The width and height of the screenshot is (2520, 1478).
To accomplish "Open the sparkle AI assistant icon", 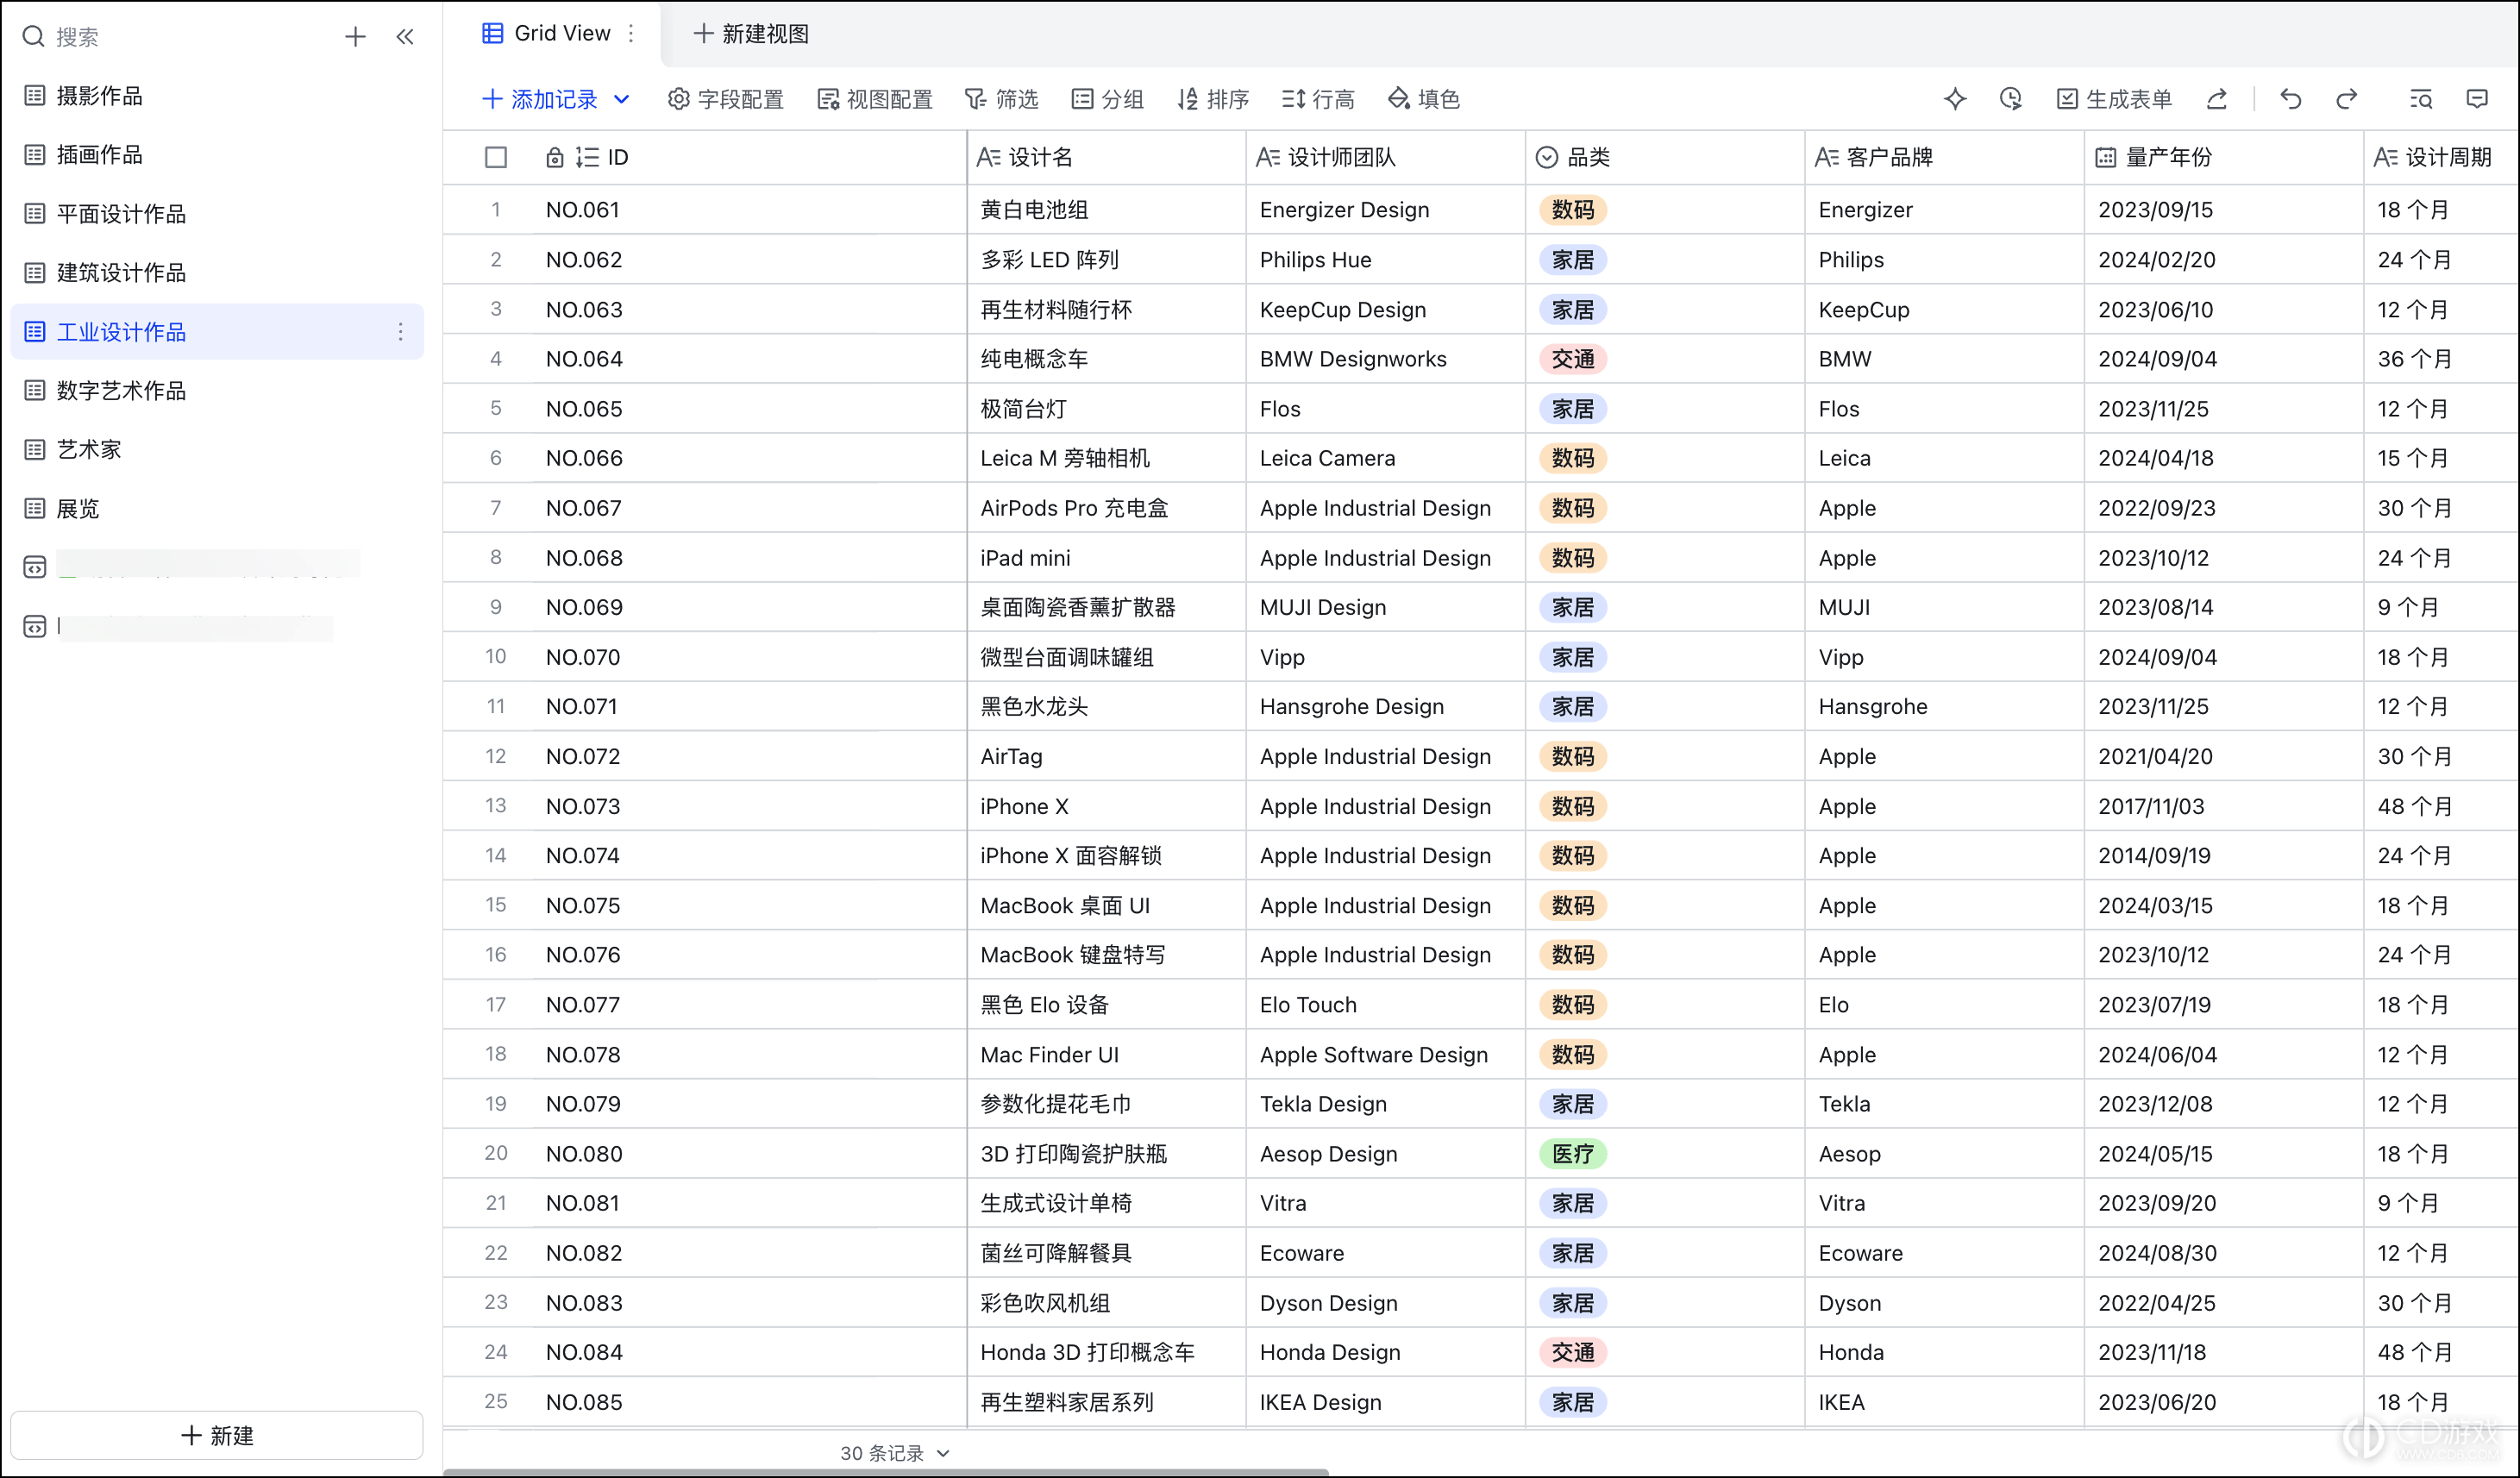I will (1955, 99).
